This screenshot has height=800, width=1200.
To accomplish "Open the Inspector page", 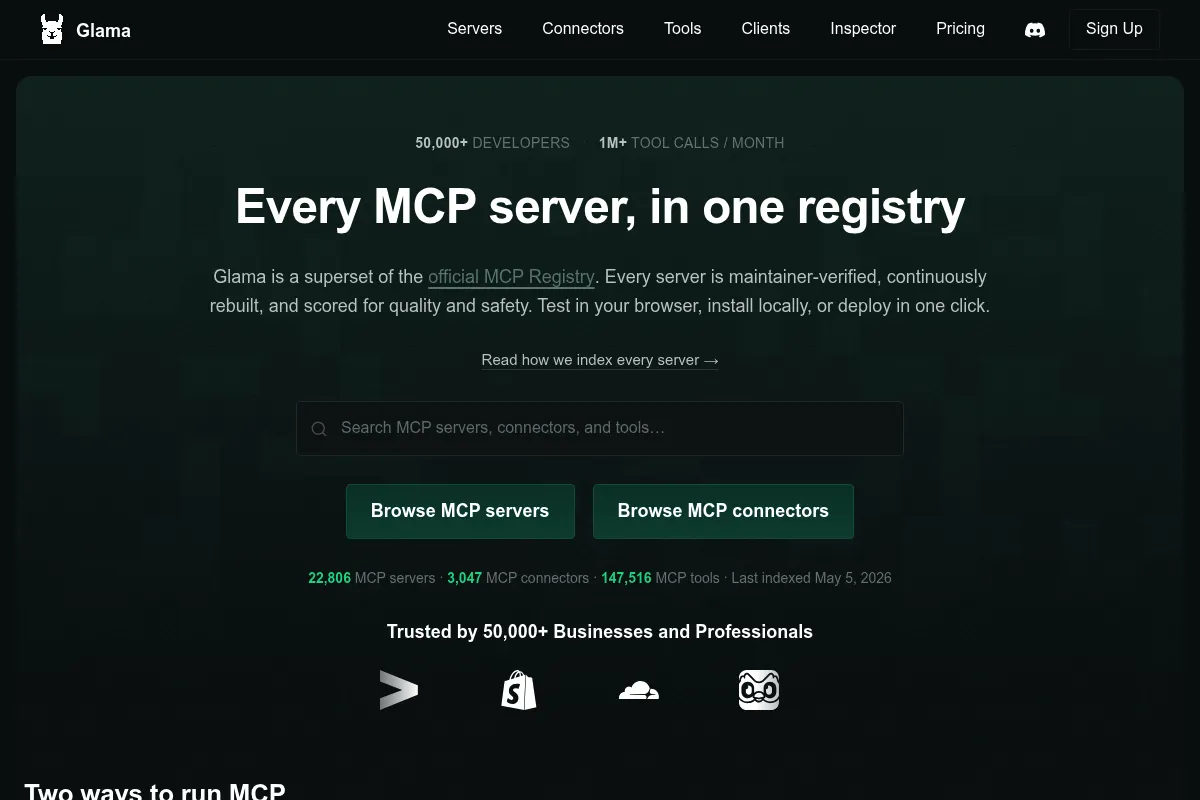I will tap(863, 29).
